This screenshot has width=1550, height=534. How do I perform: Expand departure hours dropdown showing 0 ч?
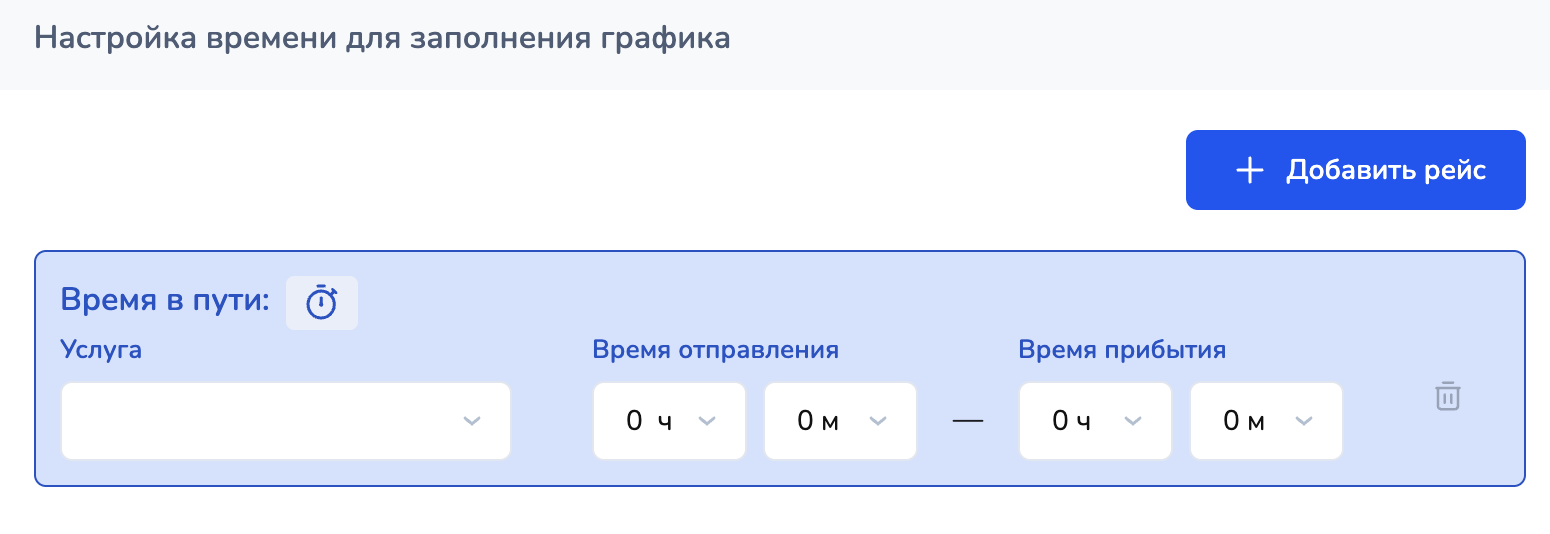(x=668, y=421)
